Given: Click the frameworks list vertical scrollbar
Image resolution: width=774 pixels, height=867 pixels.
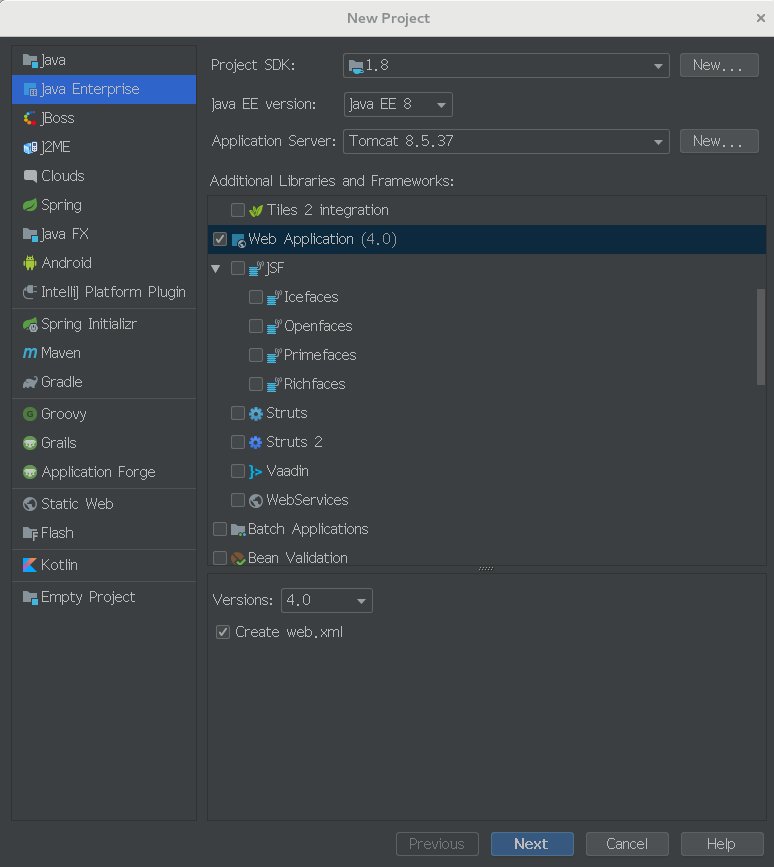Looking at the screenshot, I should pos(761,337).
